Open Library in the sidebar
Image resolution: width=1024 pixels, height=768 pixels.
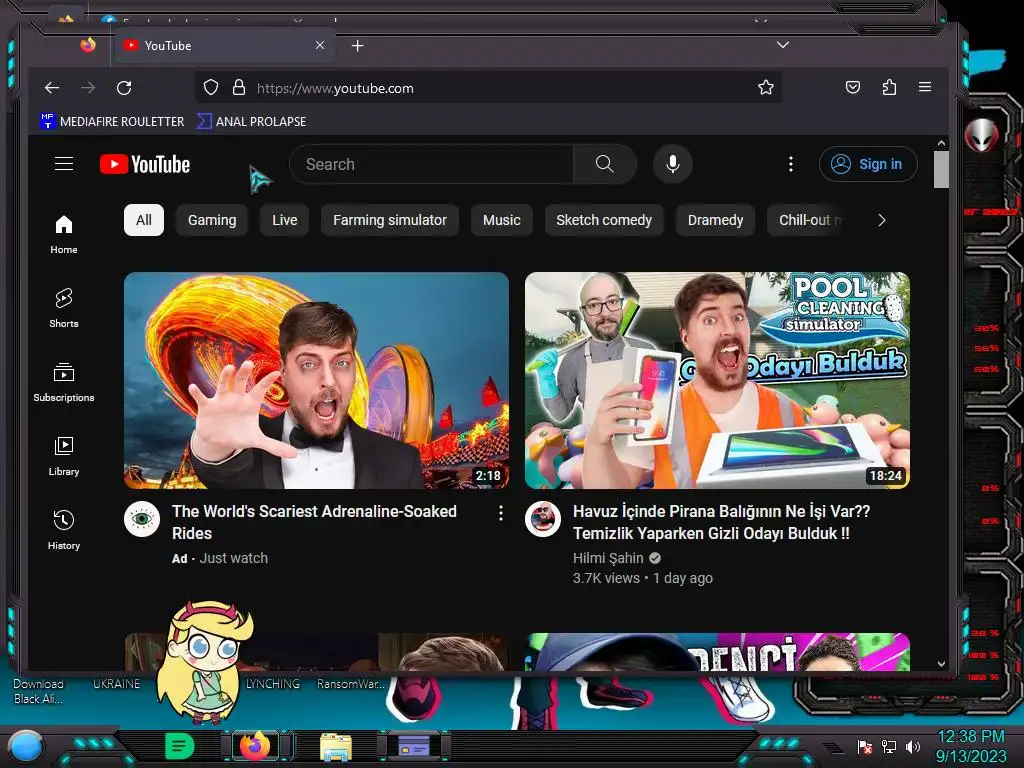63,456
